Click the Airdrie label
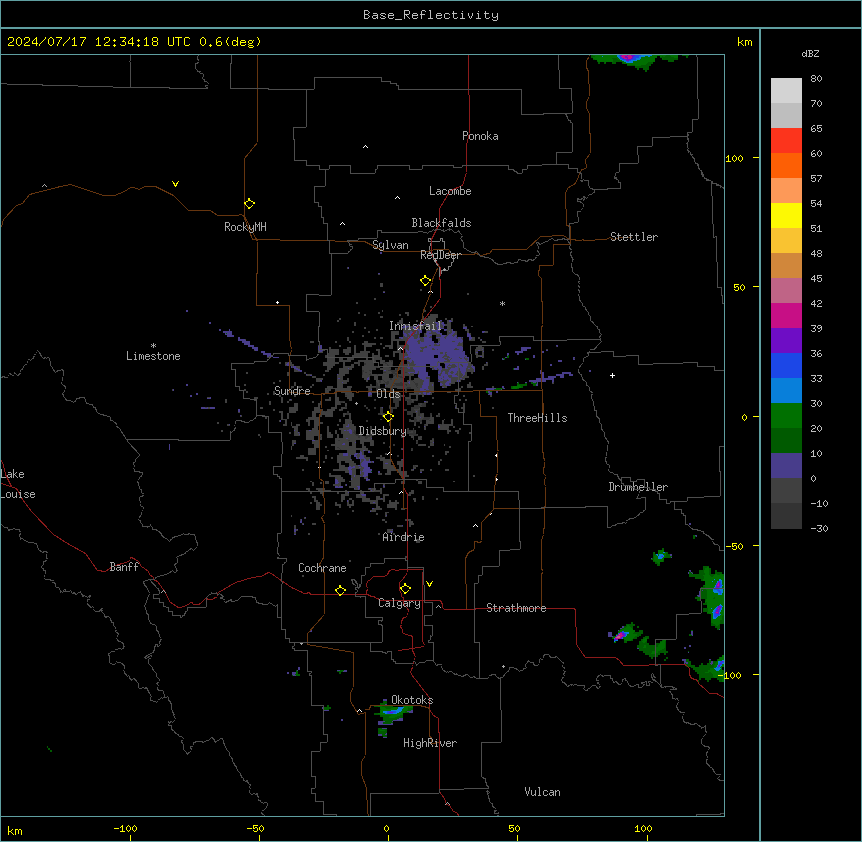Viewport: 862px width, 842px height. [404, 537]
